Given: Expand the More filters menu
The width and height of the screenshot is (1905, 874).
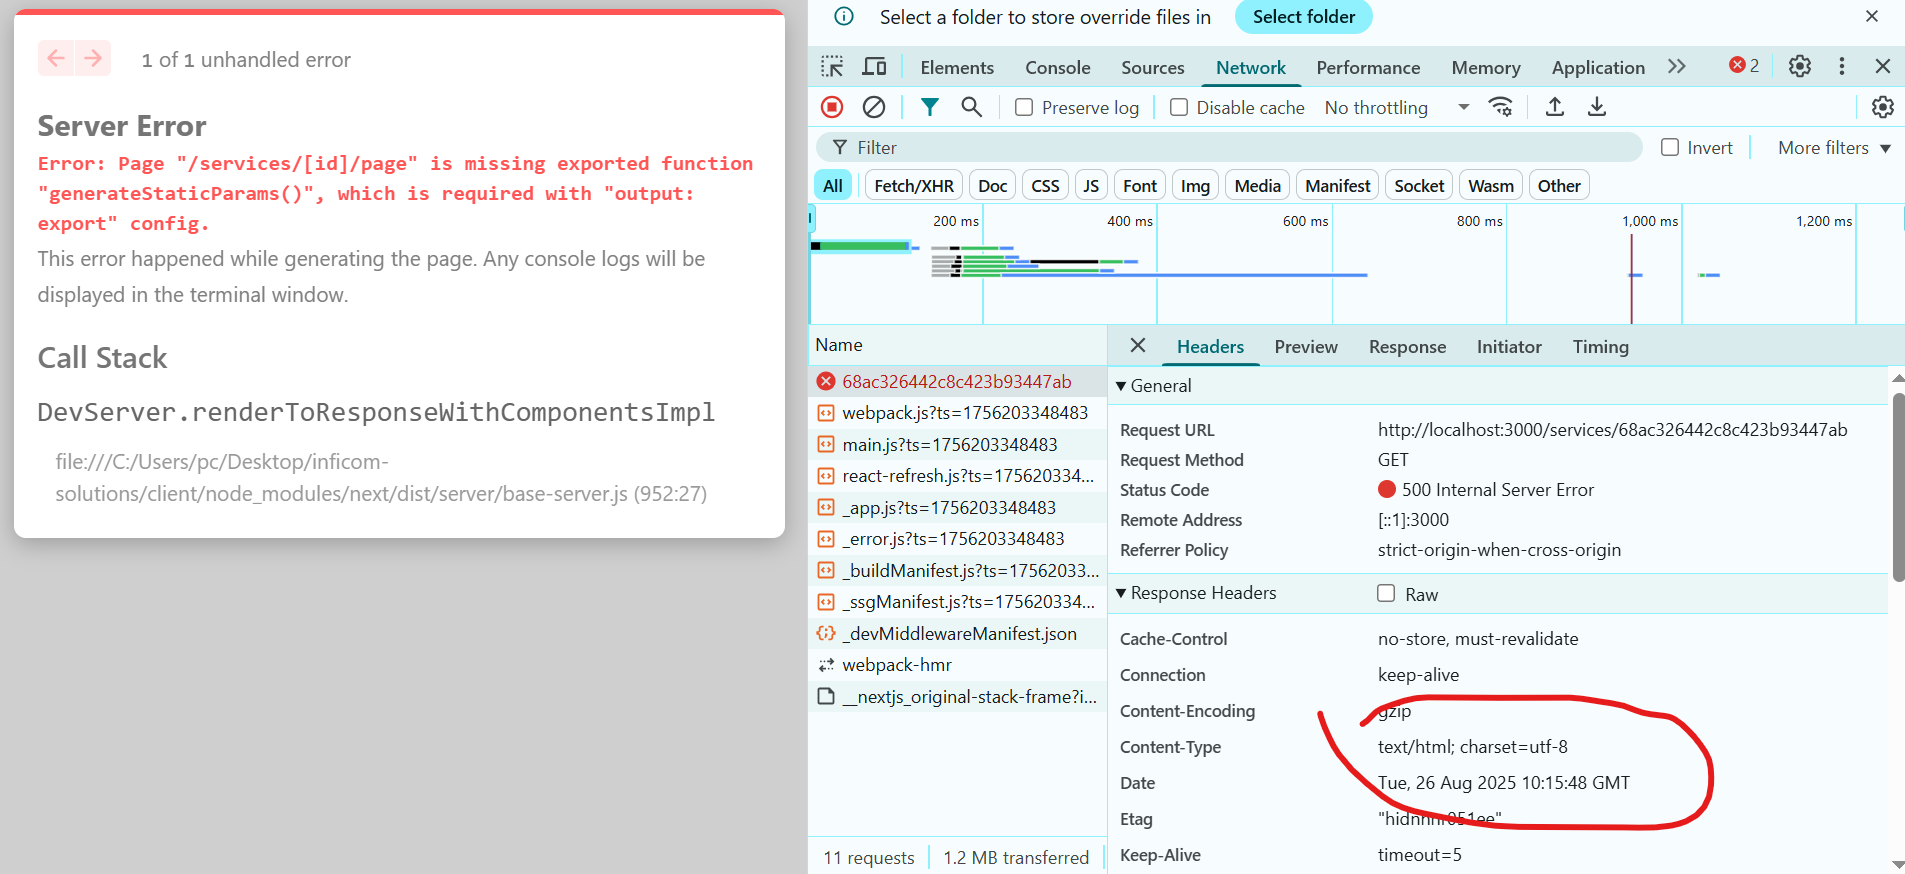Looking at the screenshot, I should click(x=1834, y=148).
